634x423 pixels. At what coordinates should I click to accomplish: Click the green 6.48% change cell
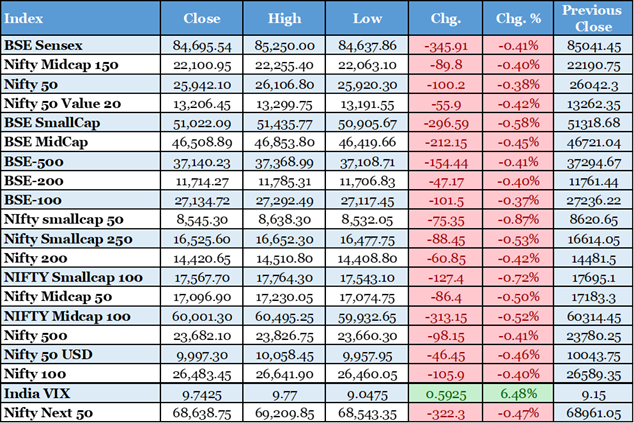click(x=517, y=393)
